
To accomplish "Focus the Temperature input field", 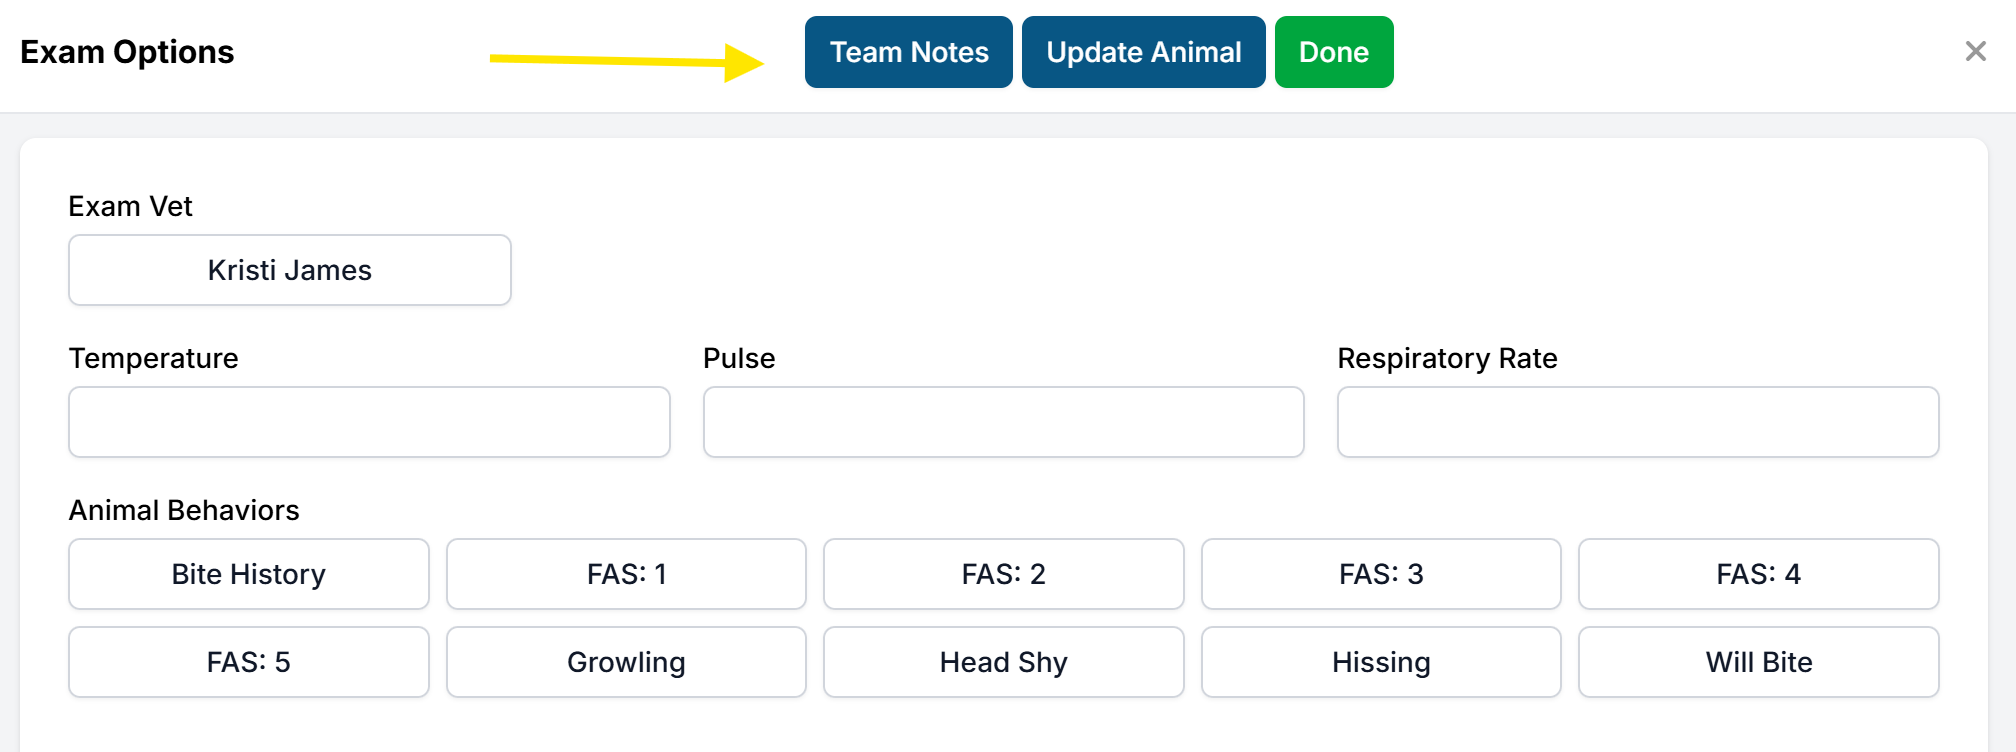I will pyautogui.click(x=369, y=422).
